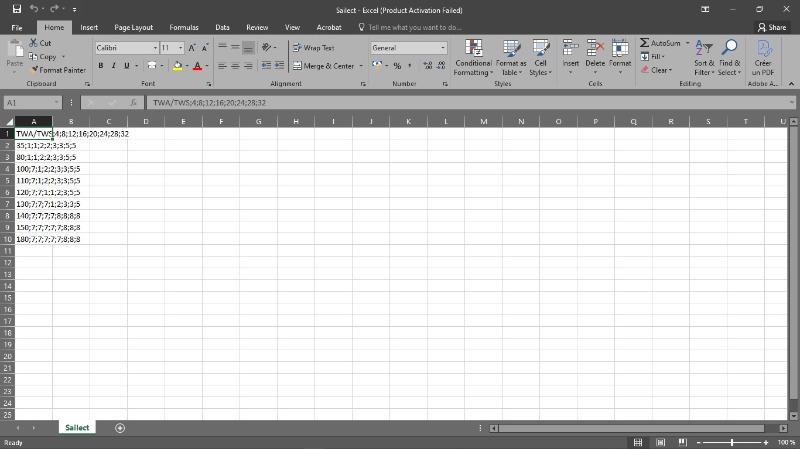The image size is (800, 449).
Task: Apply the red font color
Action: click(x=197, y=66)
